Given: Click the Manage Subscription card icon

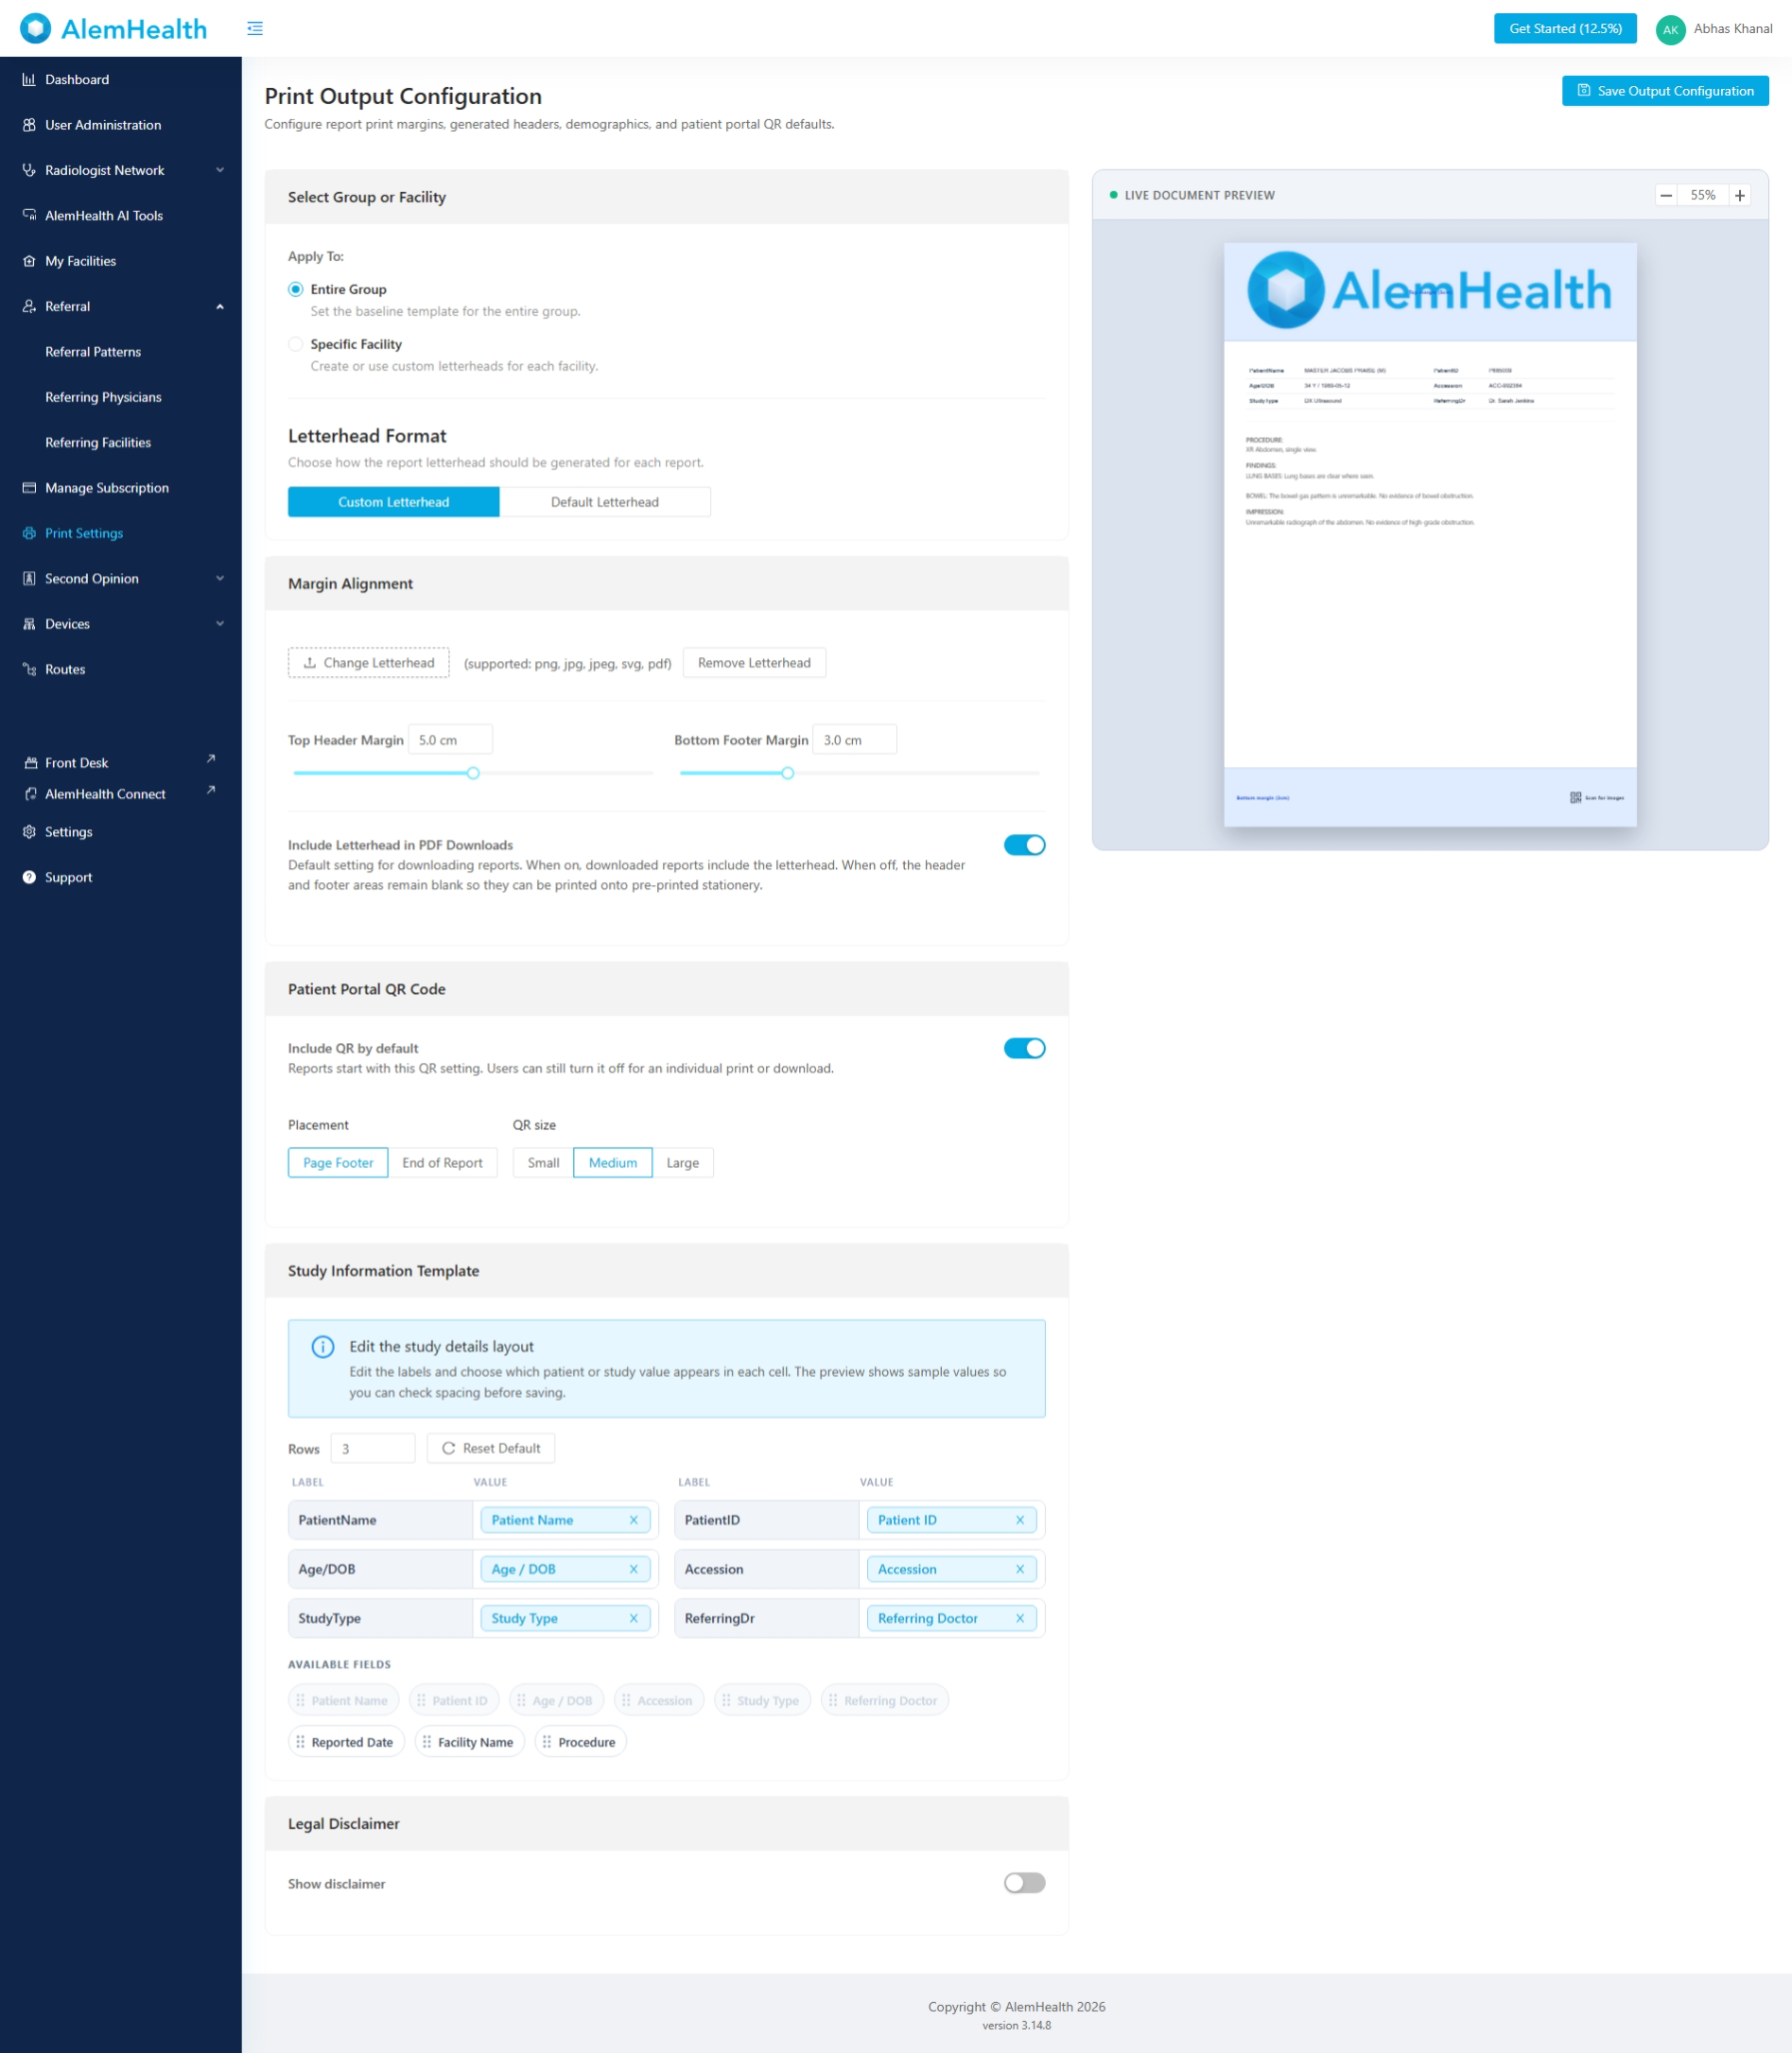Looking at the screenshot, I should click(x=29, y=488).
